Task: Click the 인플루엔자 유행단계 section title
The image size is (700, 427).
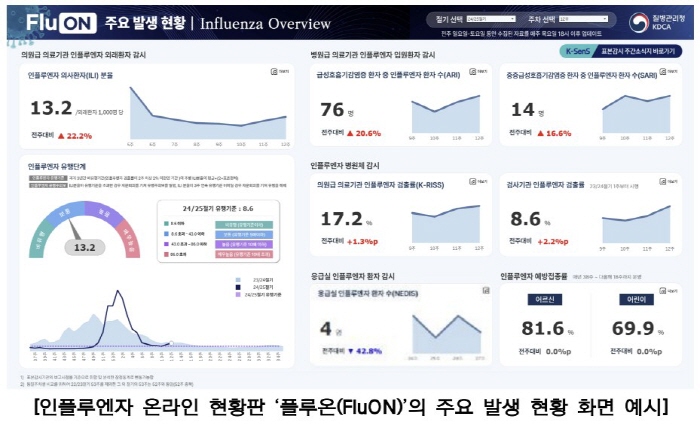Action: 57,167
